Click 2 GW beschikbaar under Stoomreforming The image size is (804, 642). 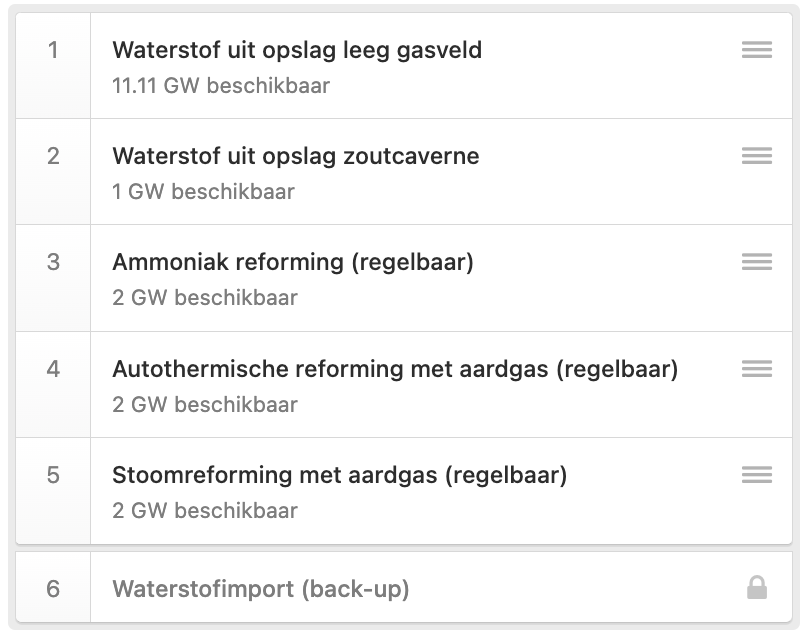(205, 511)
